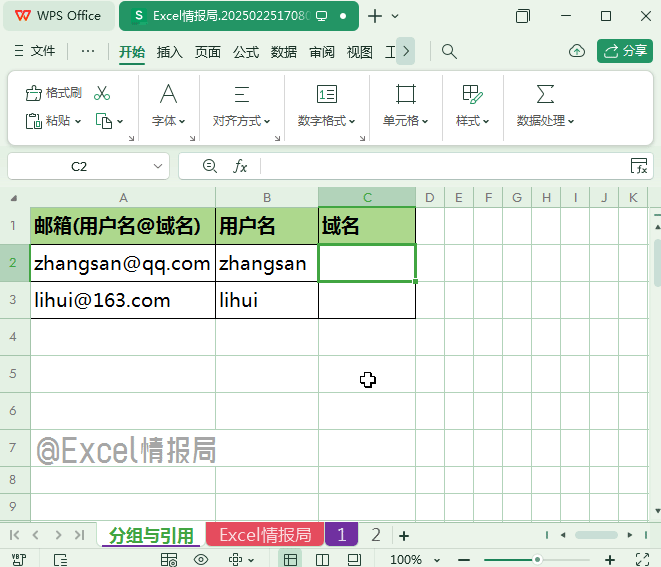Open the formula editor panel icon

[x=639, y=166]
